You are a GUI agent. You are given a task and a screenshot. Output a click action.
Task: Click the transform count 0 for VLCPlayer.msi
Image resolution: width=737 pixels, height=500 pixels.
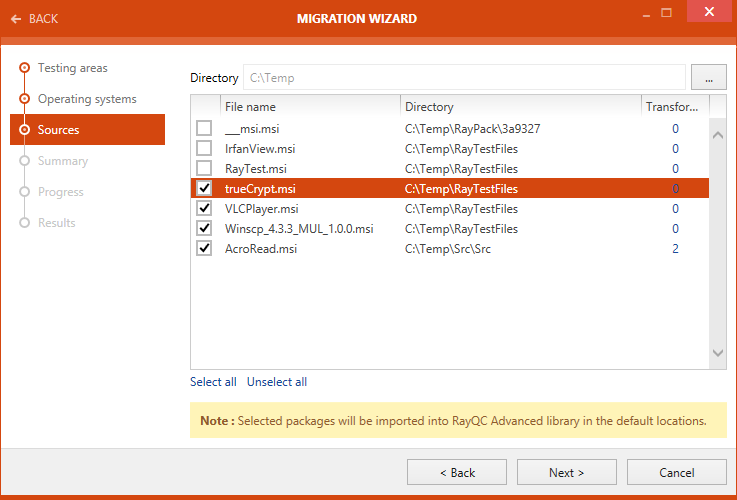coord(675,209)
